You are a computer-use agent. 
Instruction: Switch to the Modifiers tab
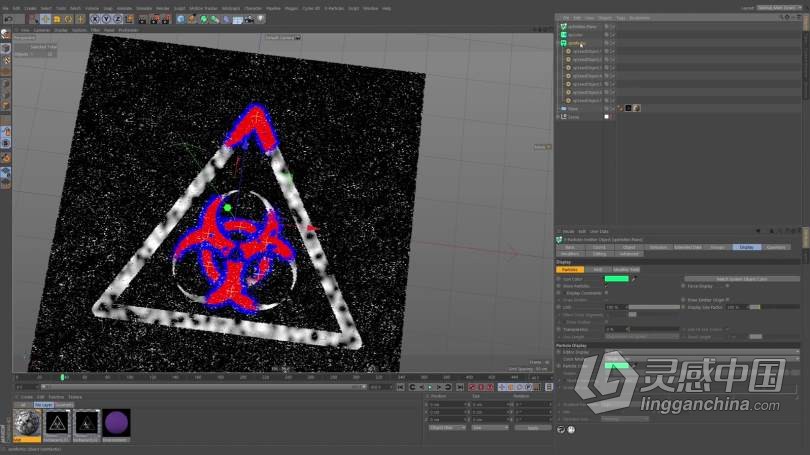coord(570,254)
